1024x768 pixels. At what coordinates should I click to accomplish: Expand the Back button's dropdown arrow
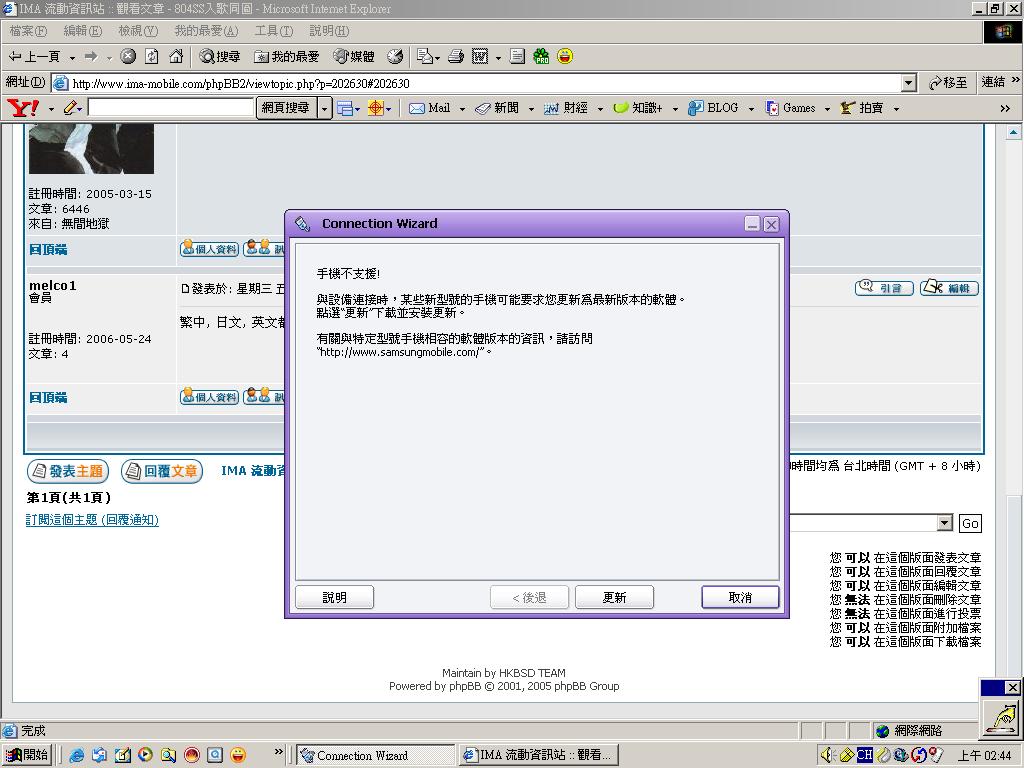click(x=72, y=56)
